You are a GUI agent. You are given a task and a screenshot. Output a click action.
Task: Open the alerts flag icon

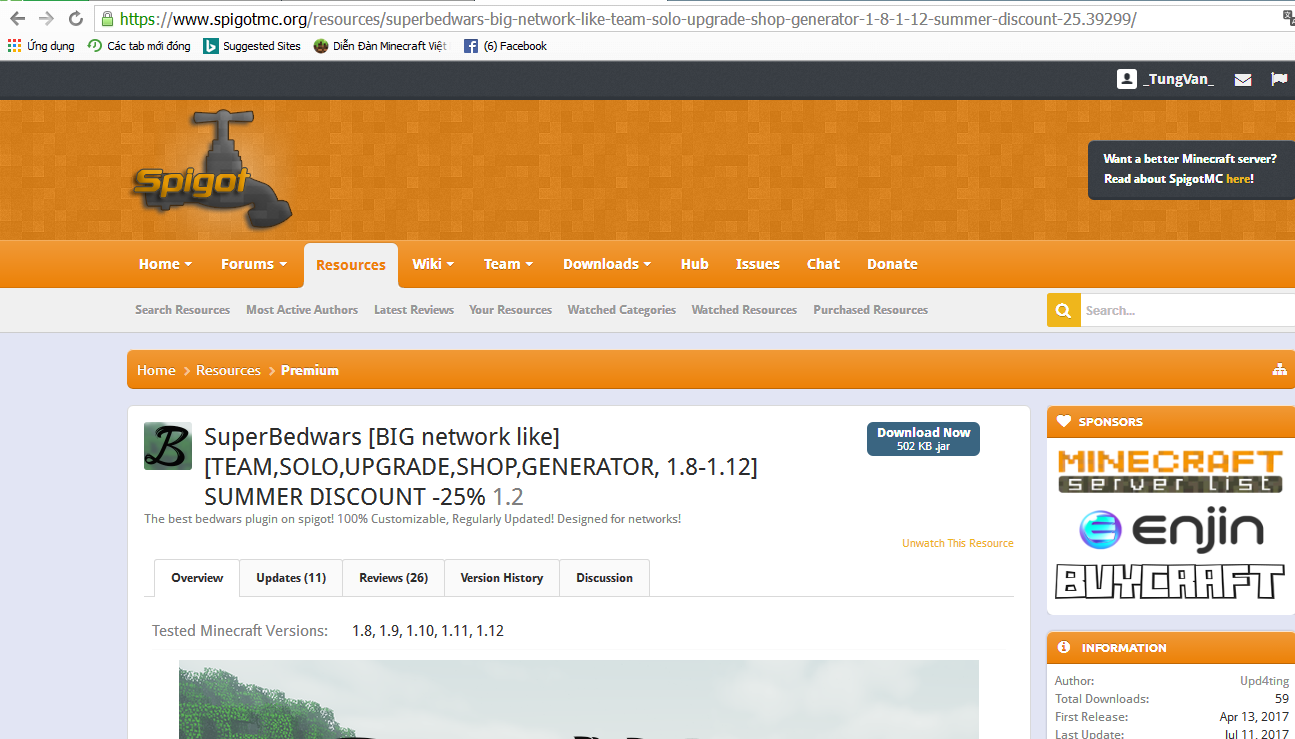[x=1279, y=79]
